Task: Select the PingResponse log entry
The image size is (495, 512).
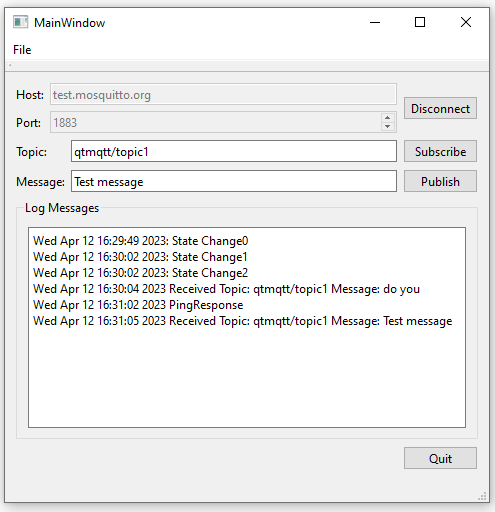Action: [x=138, y=305]
